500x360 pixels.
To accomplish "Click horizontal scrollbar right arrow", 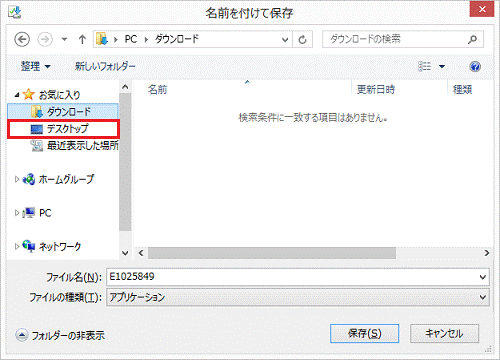I will click(487, 253).
